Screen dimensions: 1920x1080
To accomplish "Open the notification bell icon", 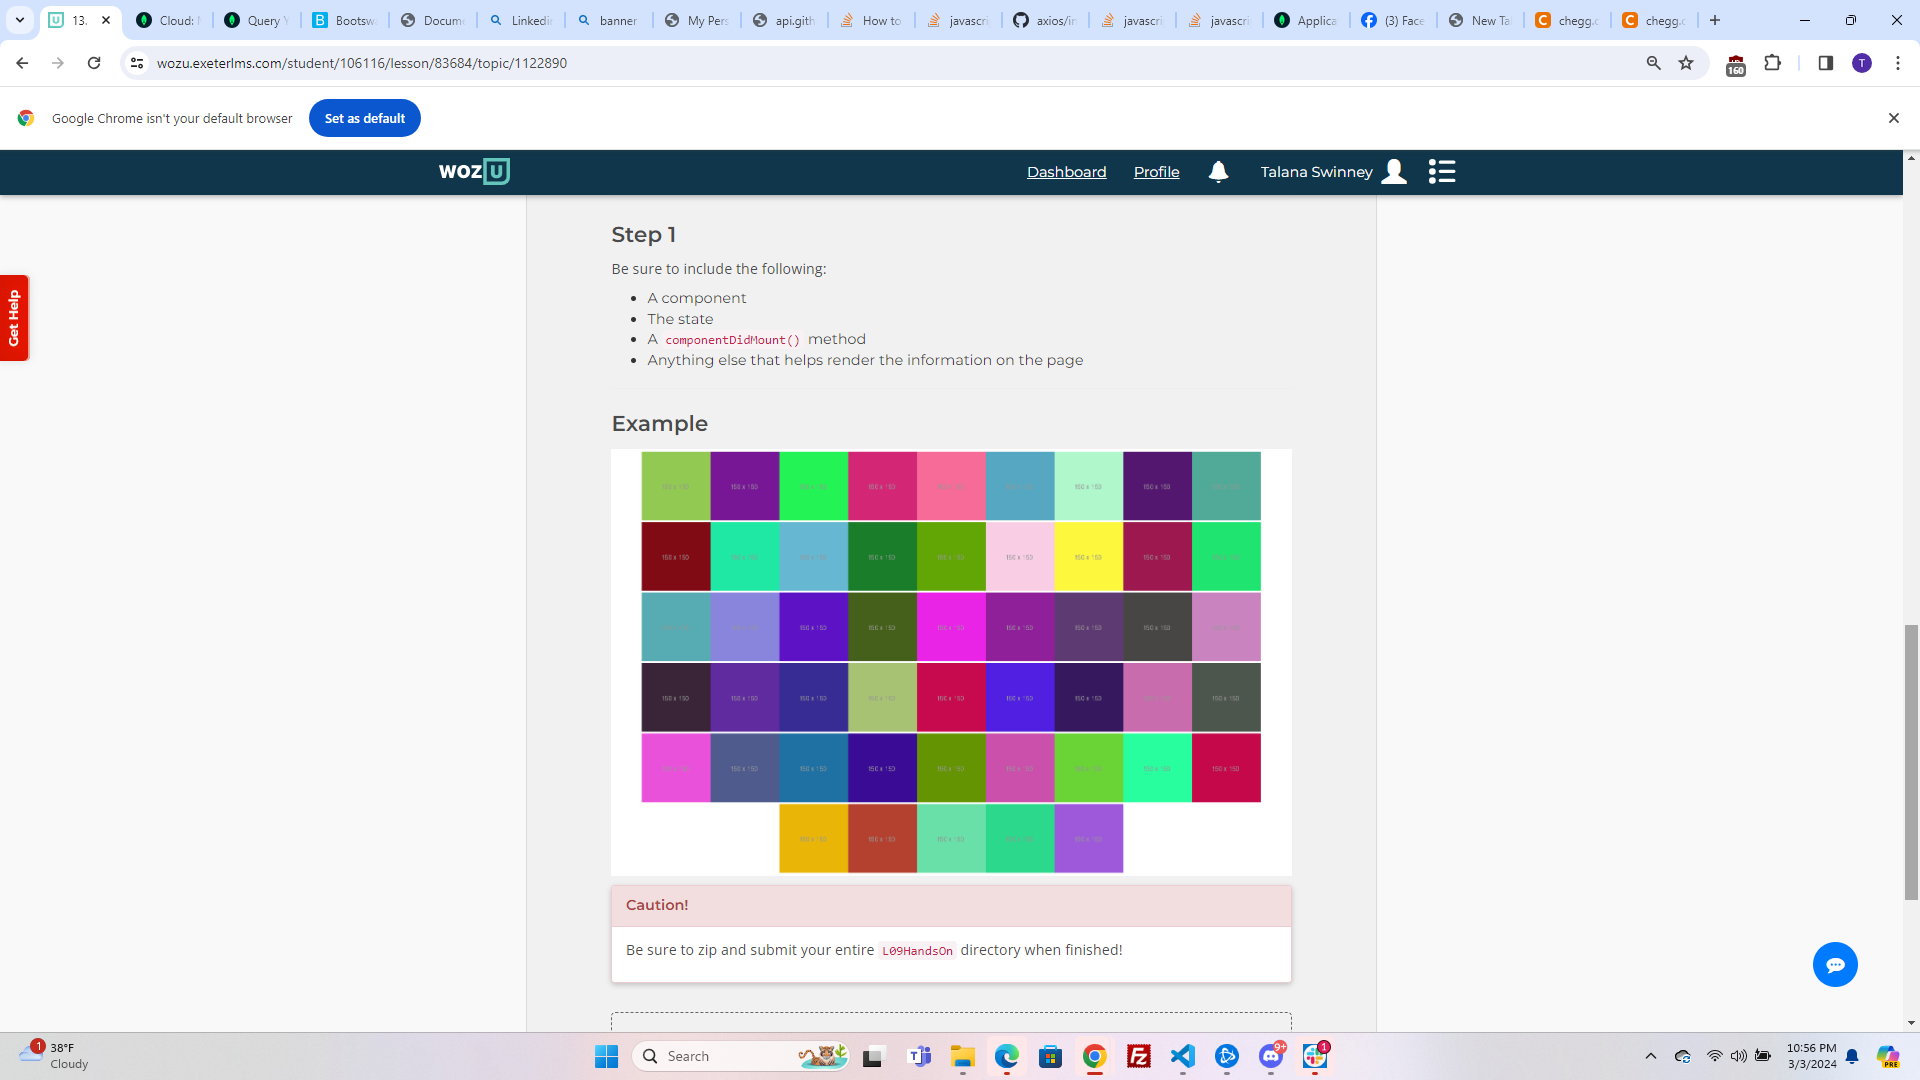I will coord(1218,170).
